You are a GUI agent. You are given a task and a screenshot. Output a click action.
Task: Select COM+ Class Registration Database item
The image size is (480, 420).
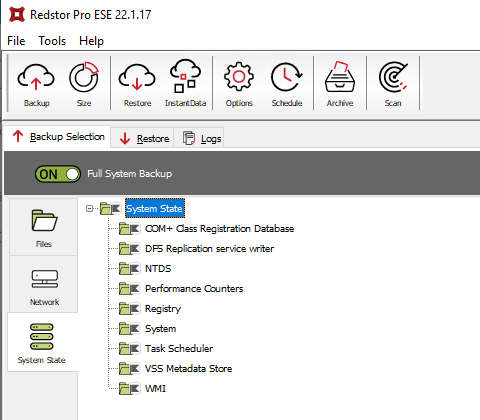[x=219, y=229]
